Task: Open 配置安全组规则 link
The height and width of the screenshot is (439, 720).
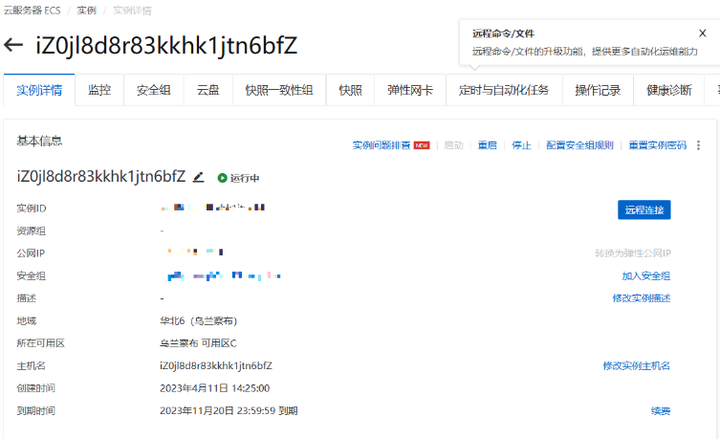Action: coord(579,145)
